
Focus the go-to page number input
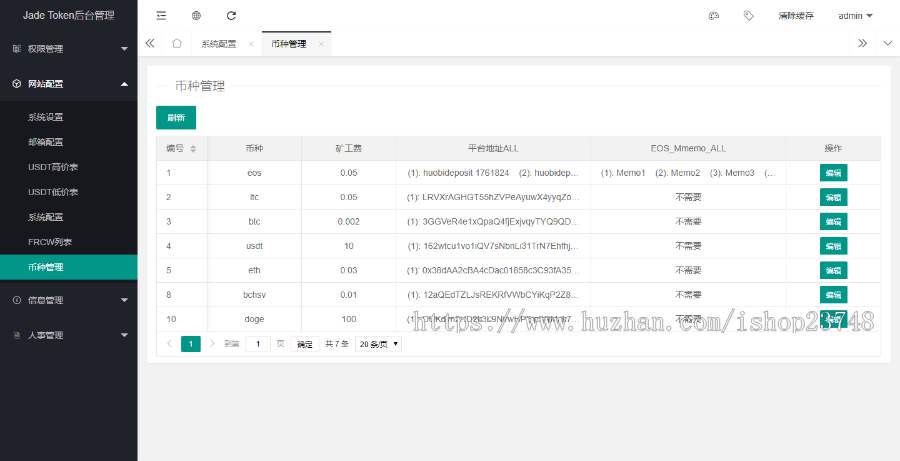coord(258,344)
